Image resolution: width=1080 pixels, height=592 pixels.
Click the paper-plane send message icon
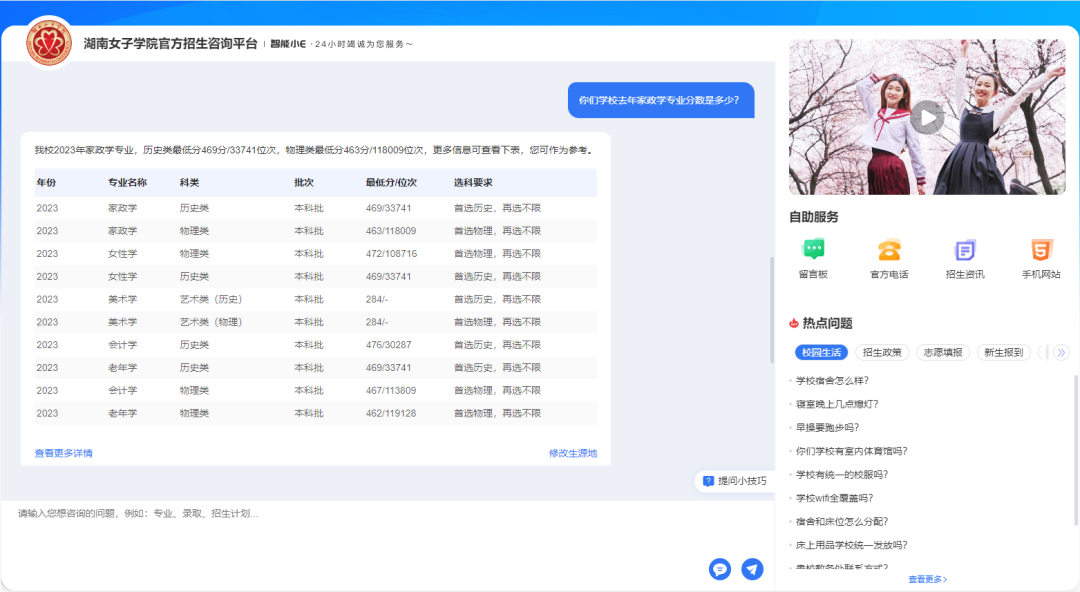[752, 569]
